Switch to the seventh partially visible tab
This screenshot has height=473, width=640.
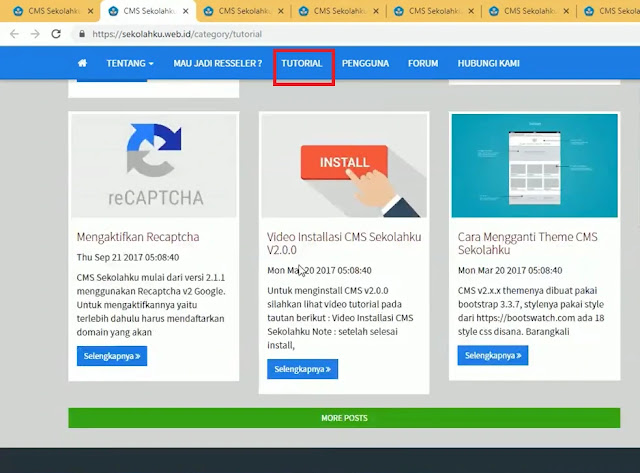click(610, 11)
